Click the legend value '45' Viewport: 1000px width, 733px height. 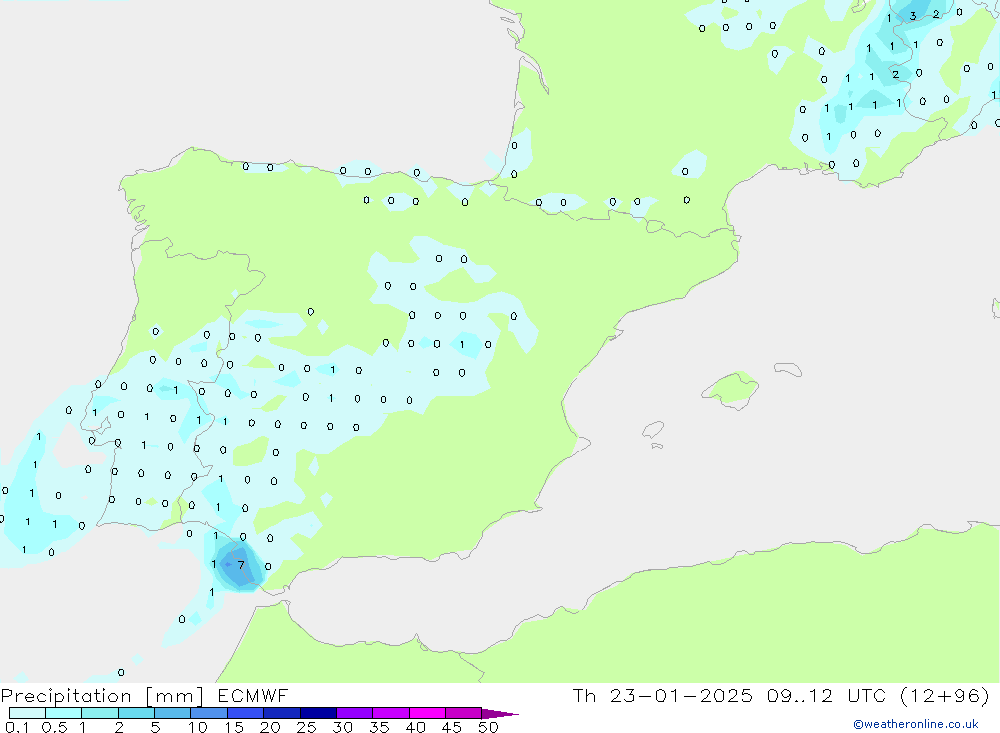click(452, 727)
